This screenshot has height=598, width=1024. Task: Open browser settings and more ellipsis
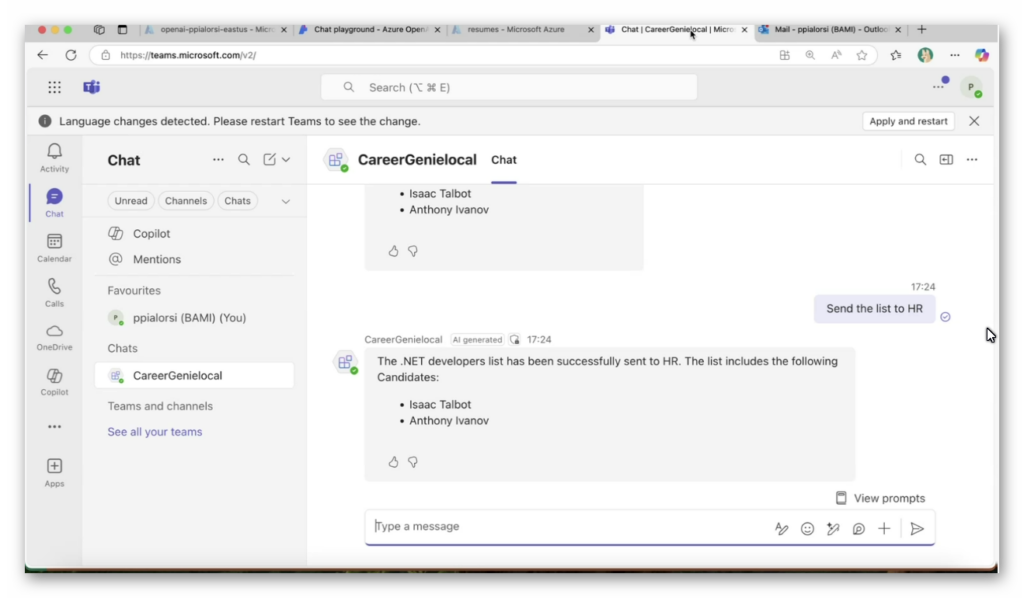click(955, 55)
